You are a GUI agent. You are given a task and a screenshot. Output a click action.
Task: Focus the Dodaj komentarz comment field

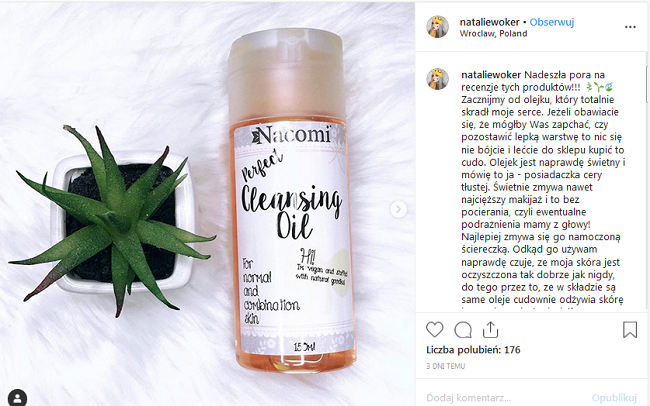(506, 398)
